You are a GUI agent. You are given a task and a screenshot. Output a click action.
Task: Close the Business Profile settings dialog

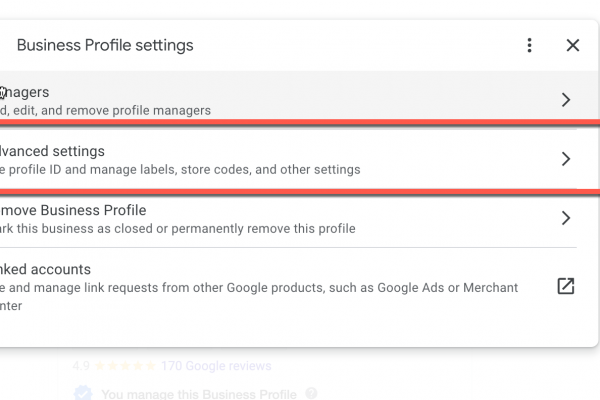coord(573,45)
